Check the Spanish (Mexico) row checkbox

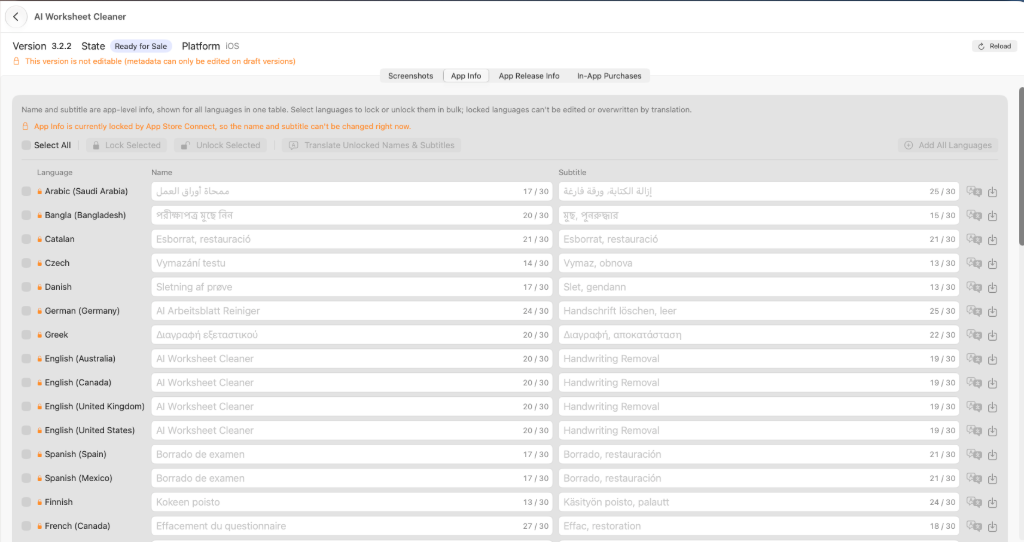point(26,479)
